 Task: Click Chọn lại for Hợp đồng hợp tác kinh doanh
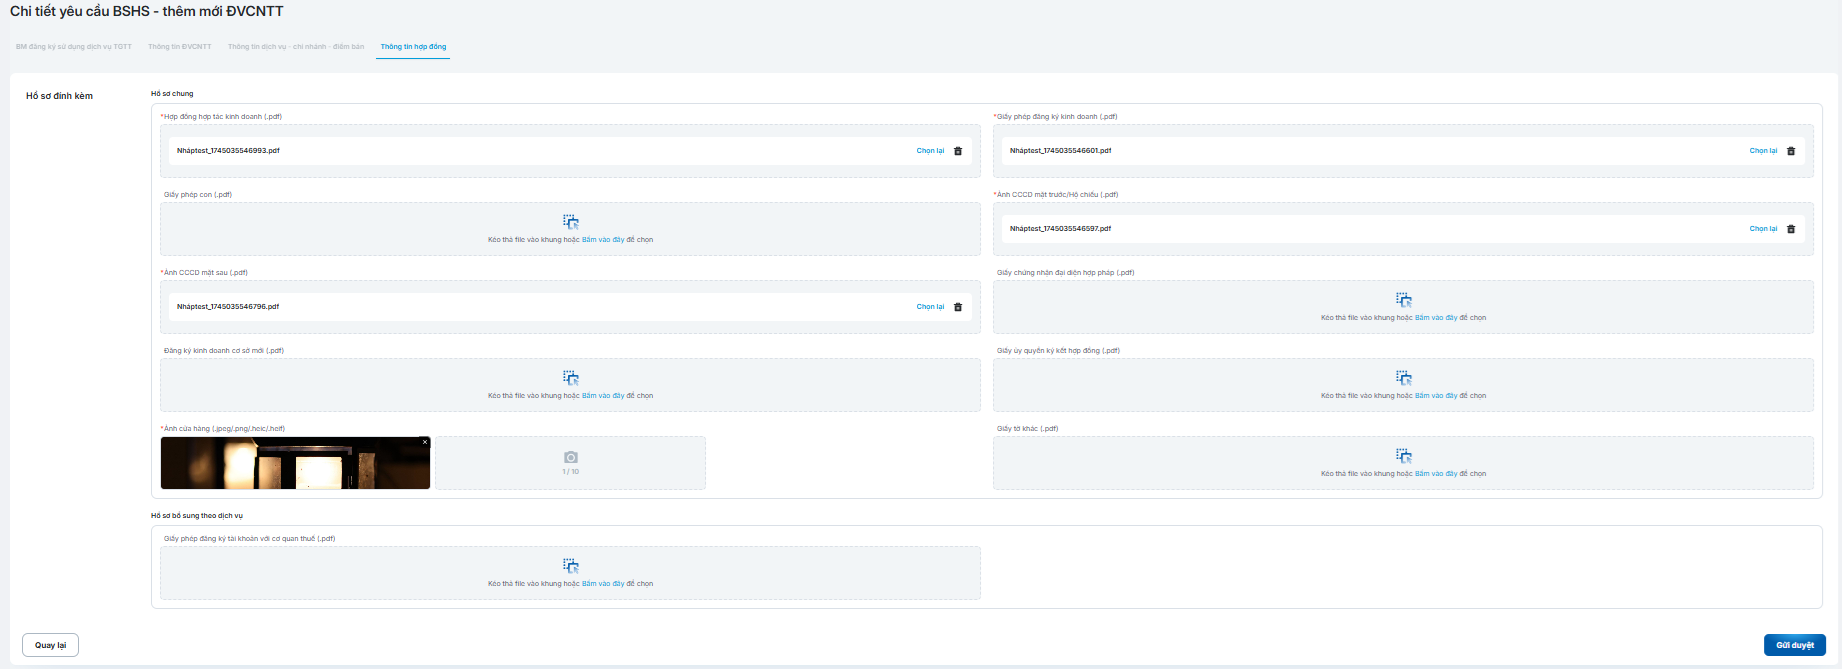(930, 151)
